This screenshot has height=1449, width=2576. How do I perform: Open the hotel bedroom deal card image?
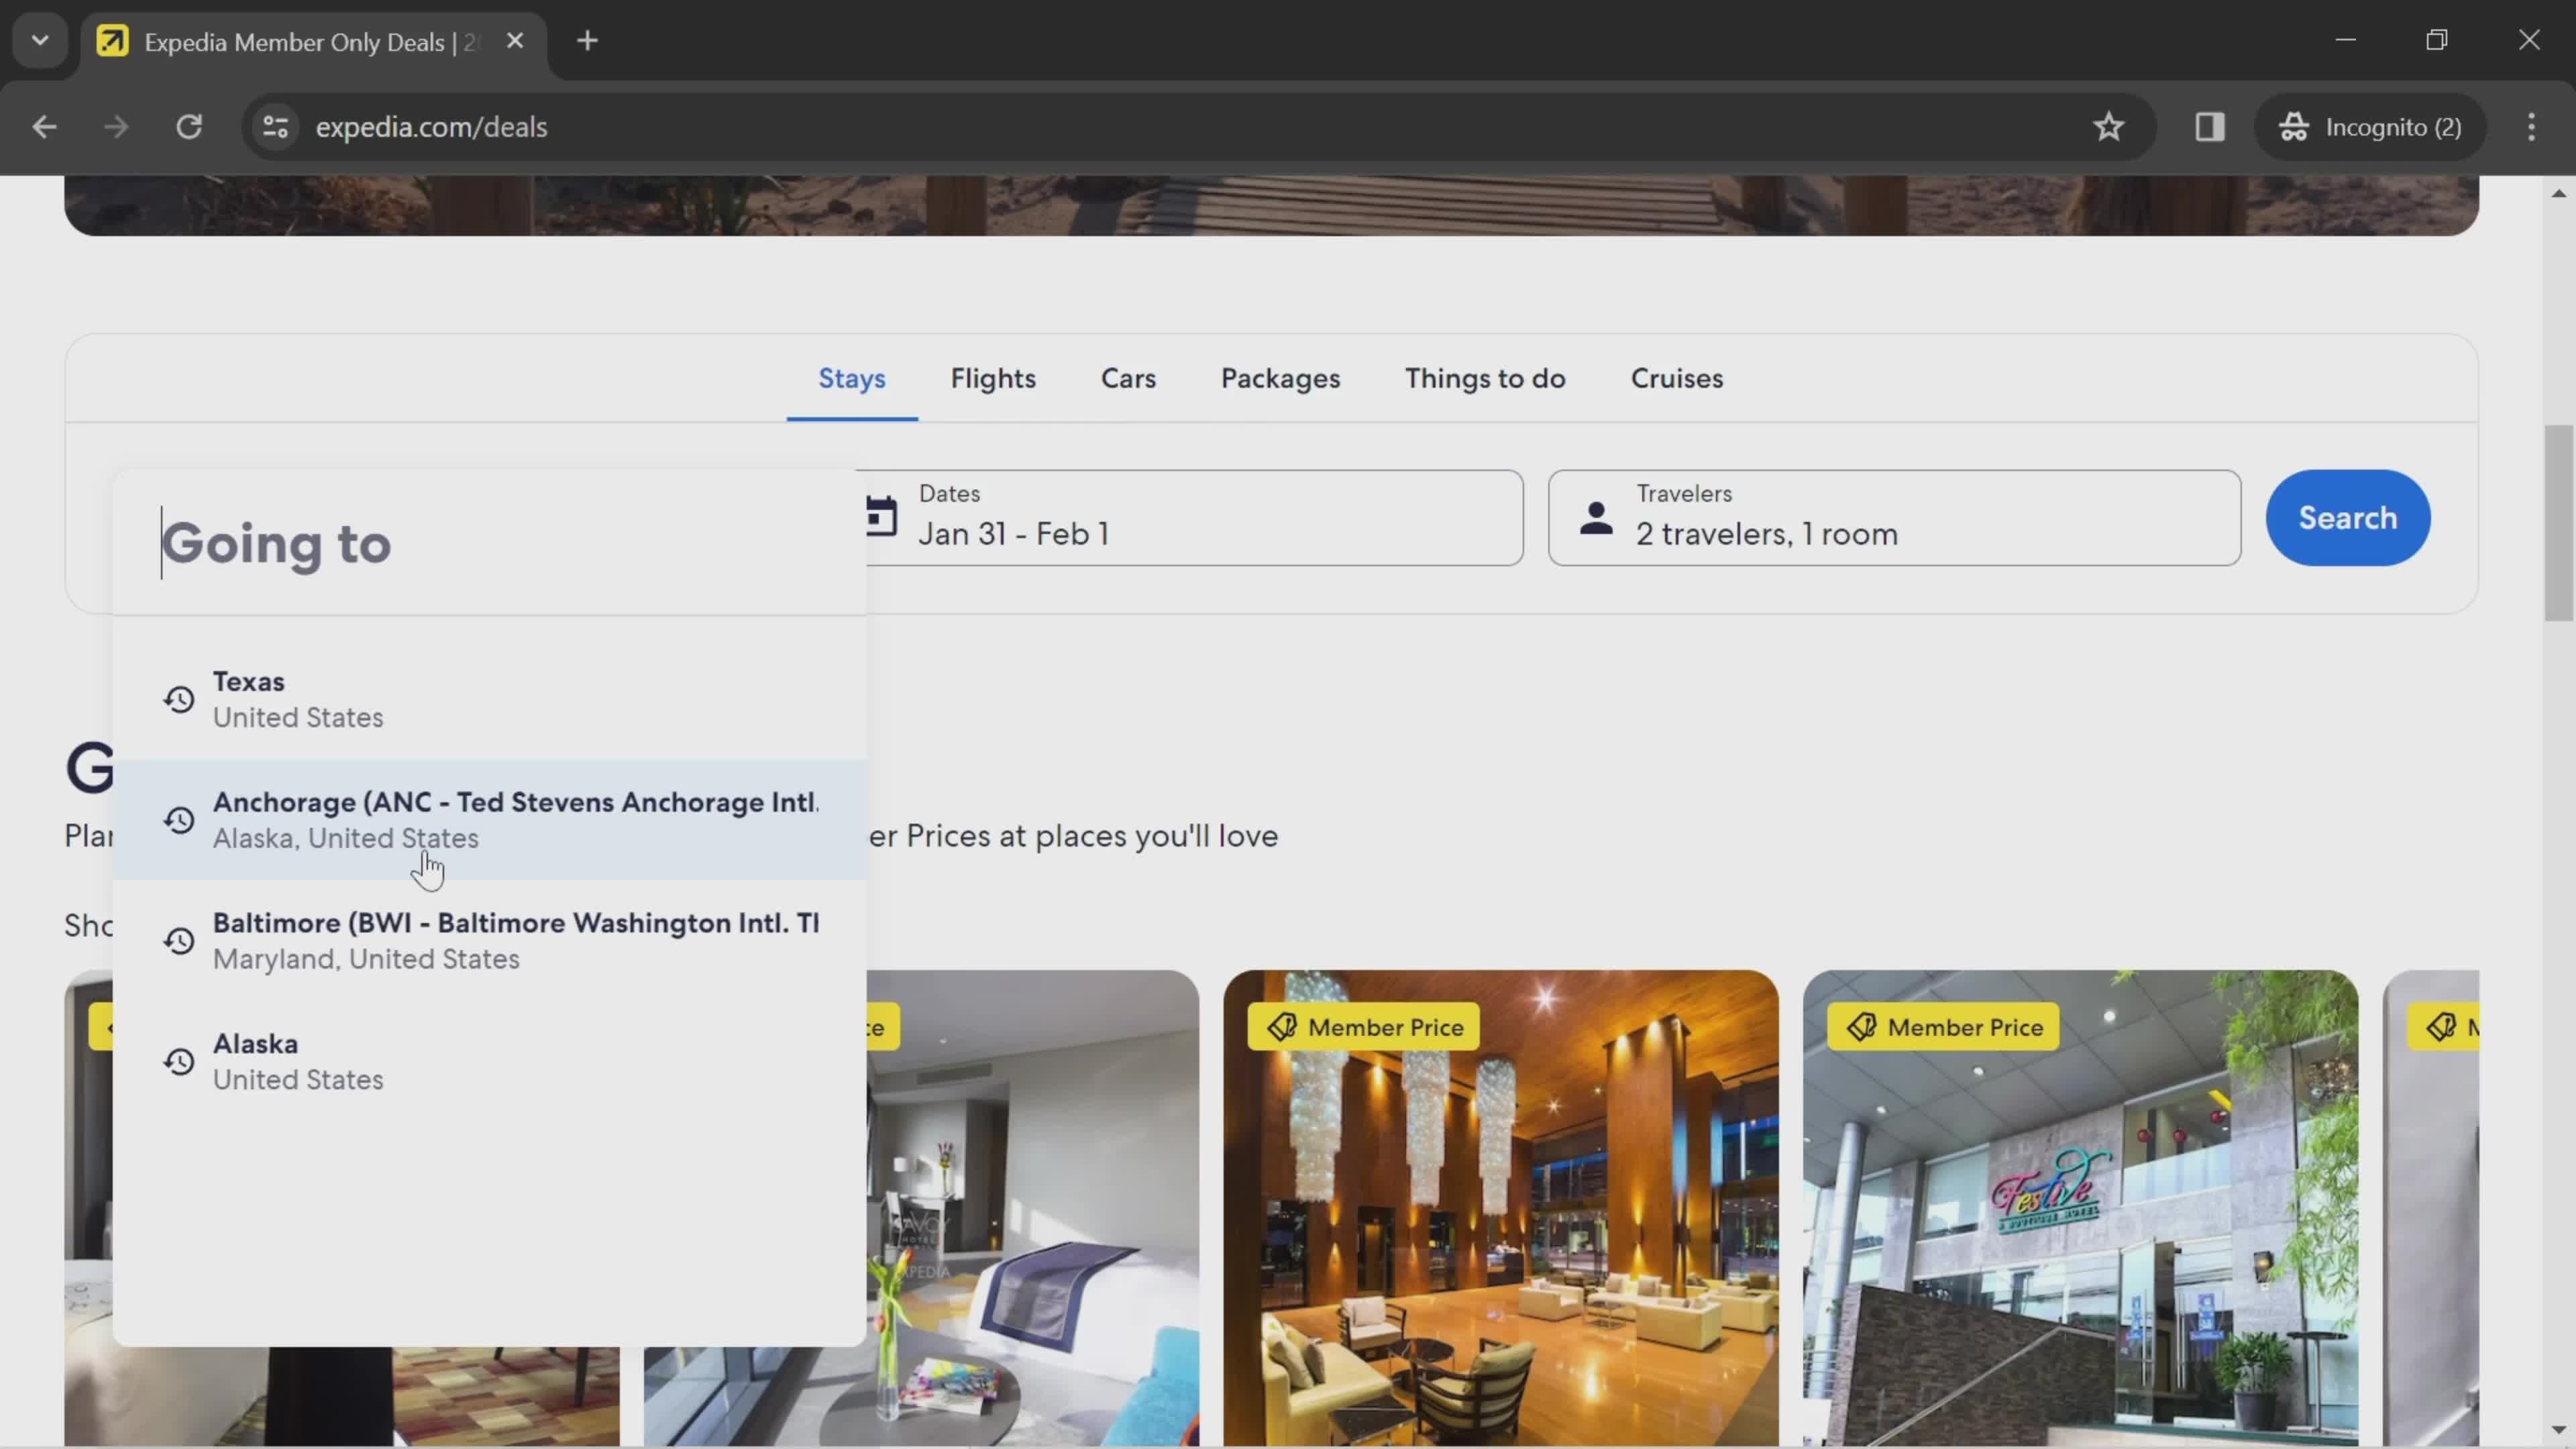coord(1033,1208)
